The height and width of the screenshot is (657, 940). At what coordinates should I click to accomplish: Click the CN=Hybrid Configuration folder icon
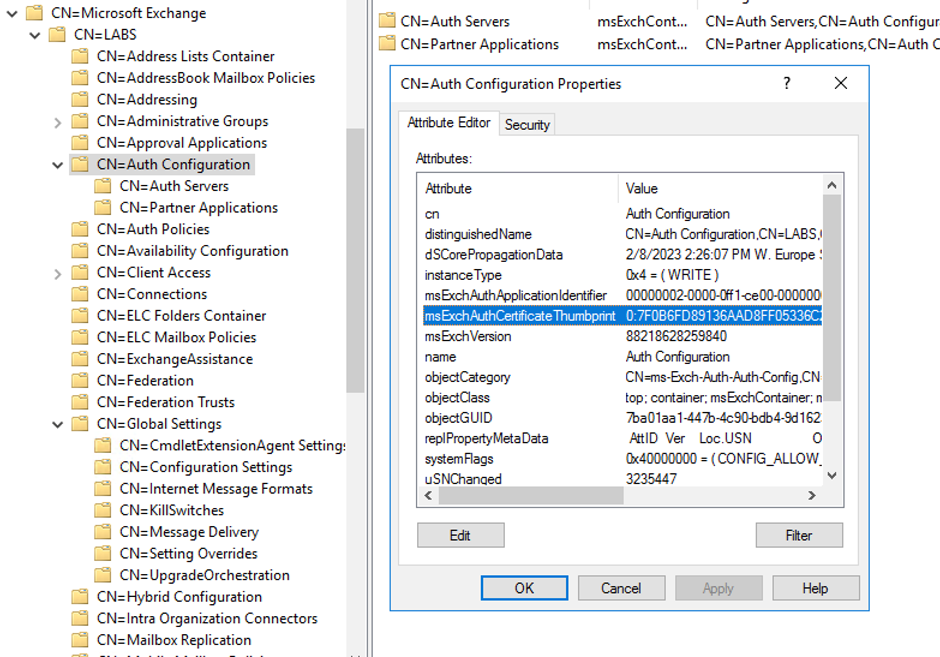tap(80, 596)
